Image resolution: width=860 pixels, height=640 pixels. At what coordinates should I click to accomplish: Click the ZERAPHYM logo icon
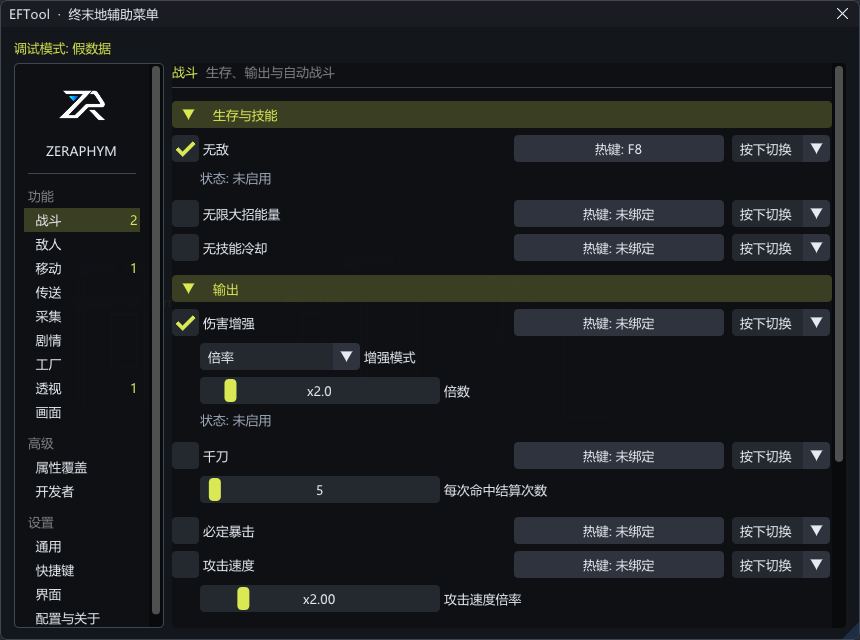(82, 105)
